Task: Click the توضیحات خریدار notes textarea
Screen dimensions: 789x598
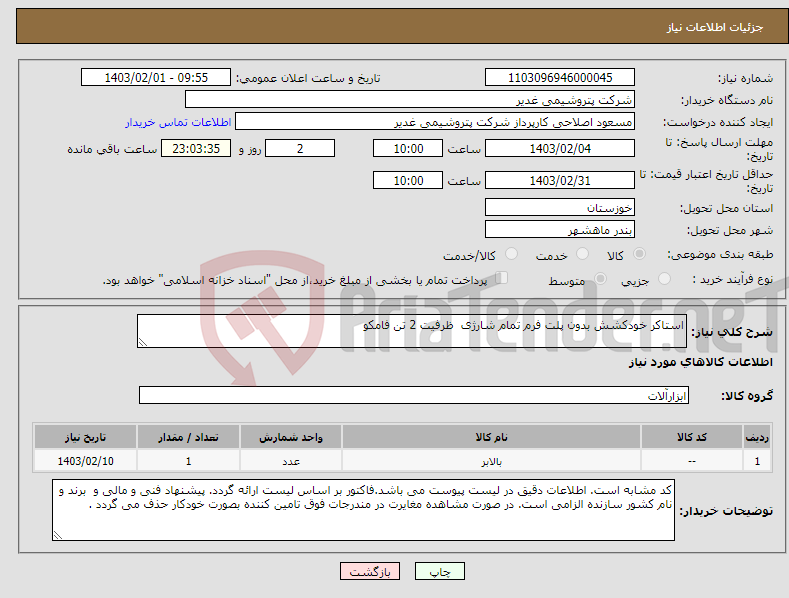Action: click(363, 510)
